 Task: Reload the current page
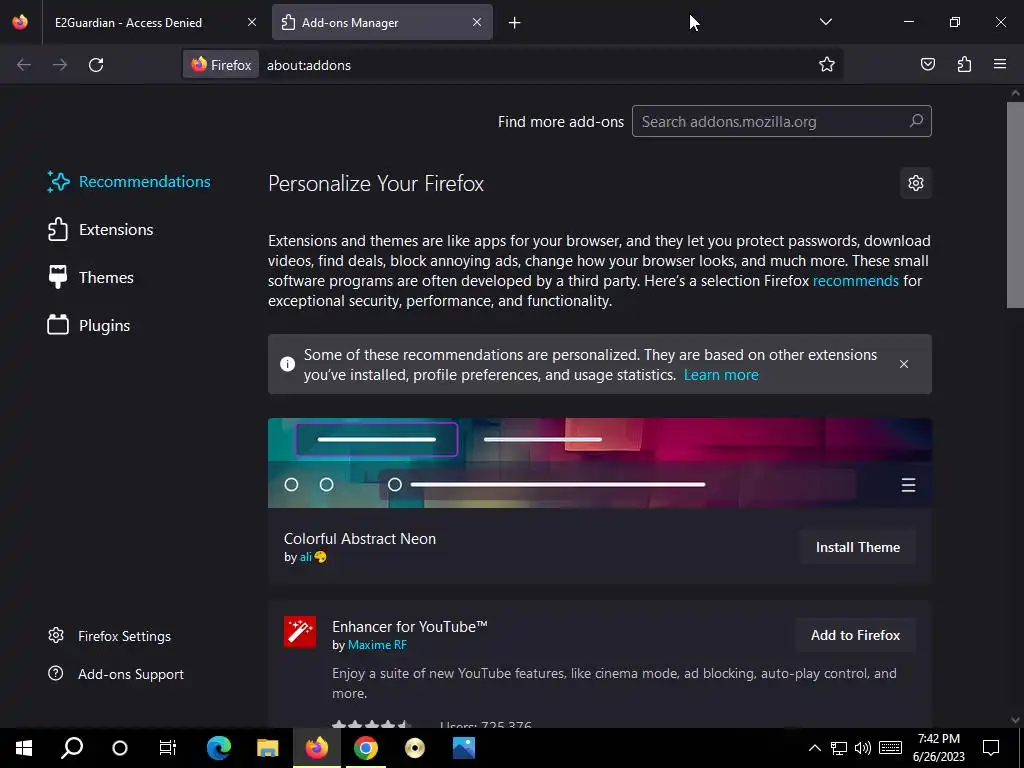[96, 65]
